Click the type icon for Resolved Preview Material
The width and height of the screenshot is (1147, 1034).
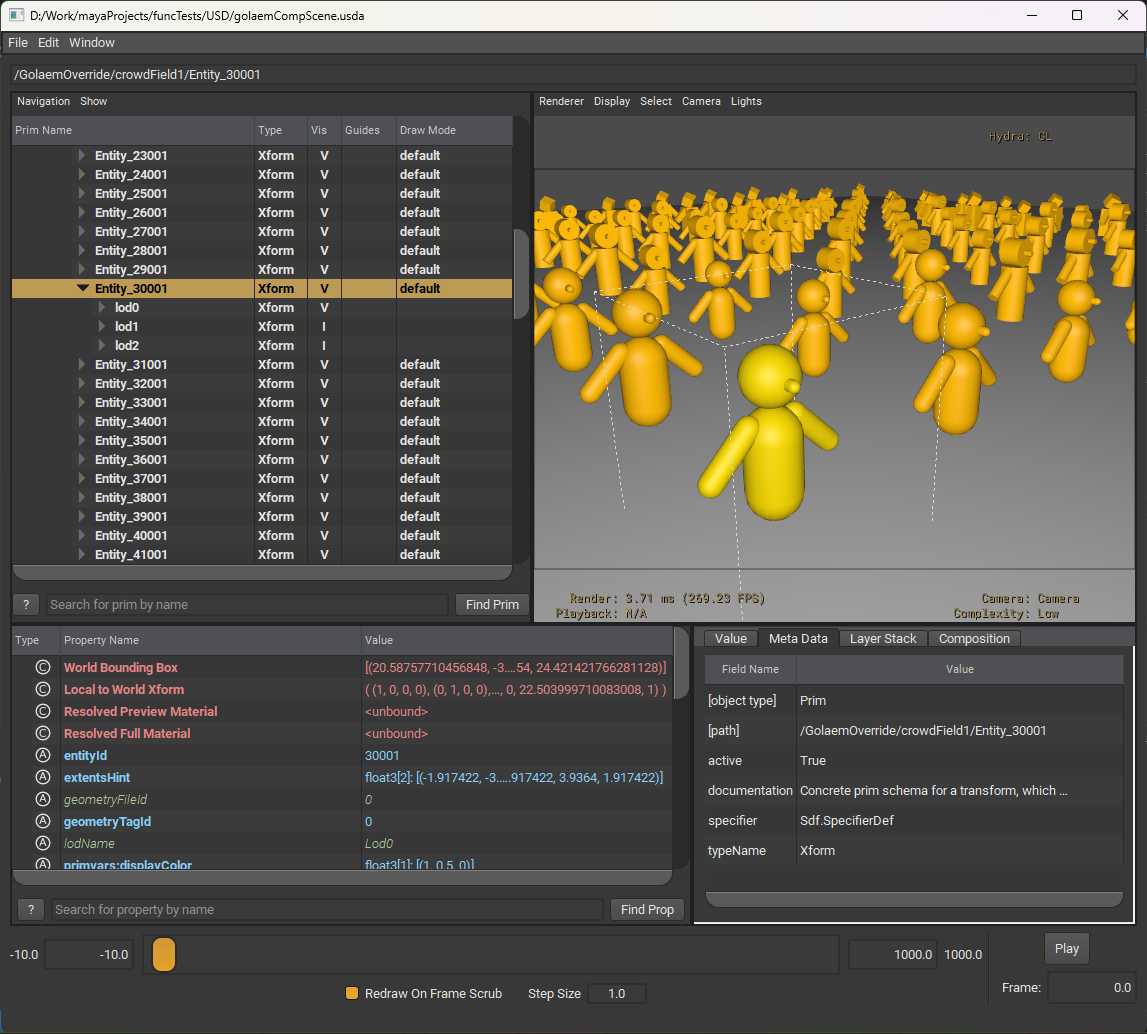(42, 711)
